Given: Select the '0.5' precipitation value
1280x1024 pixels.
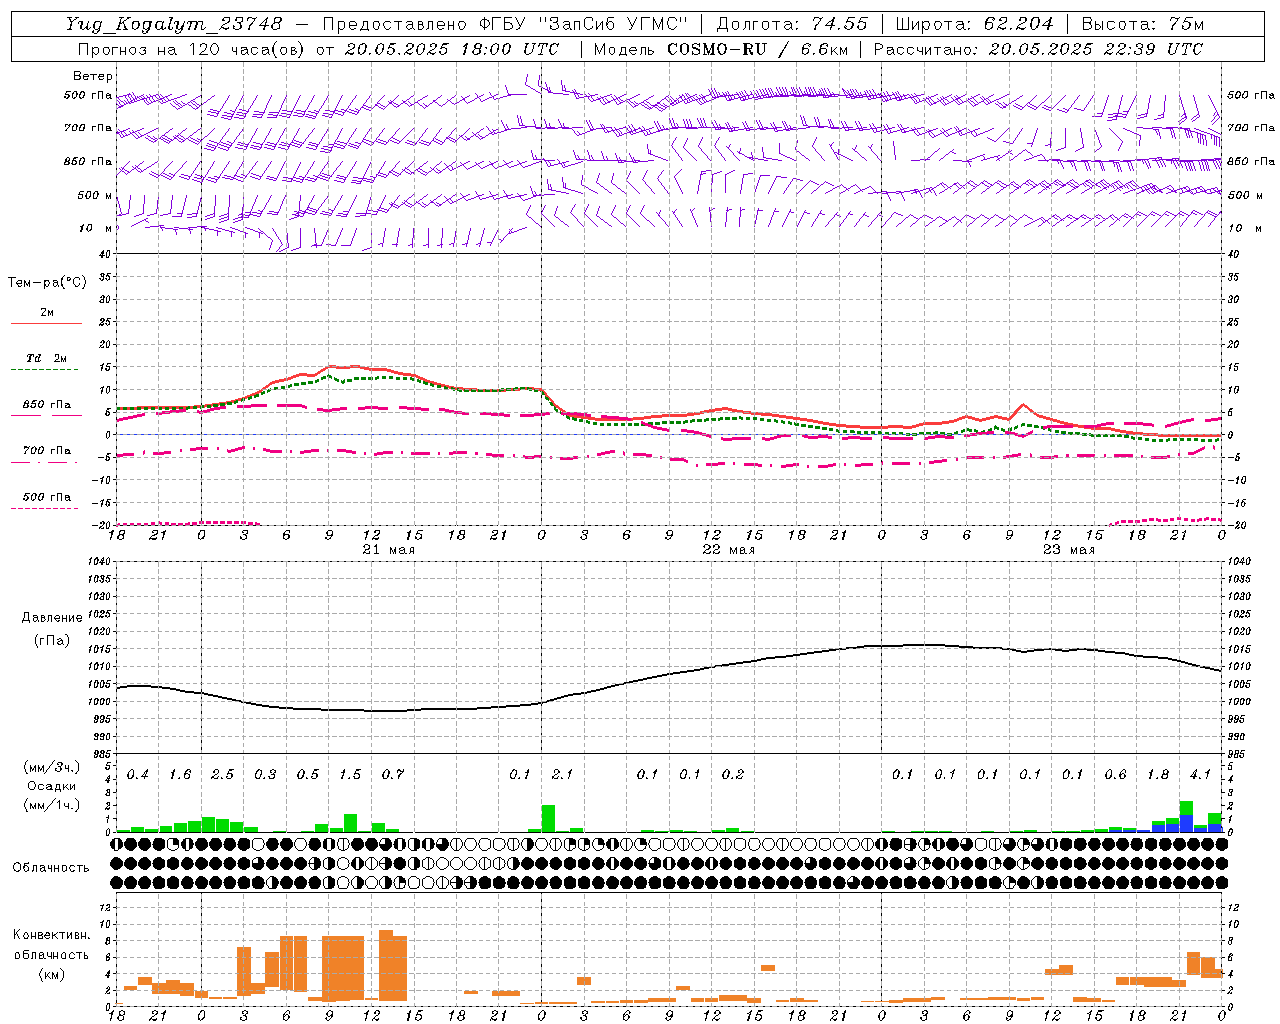Looking at the screenshot, I should [x=308, y=774].
